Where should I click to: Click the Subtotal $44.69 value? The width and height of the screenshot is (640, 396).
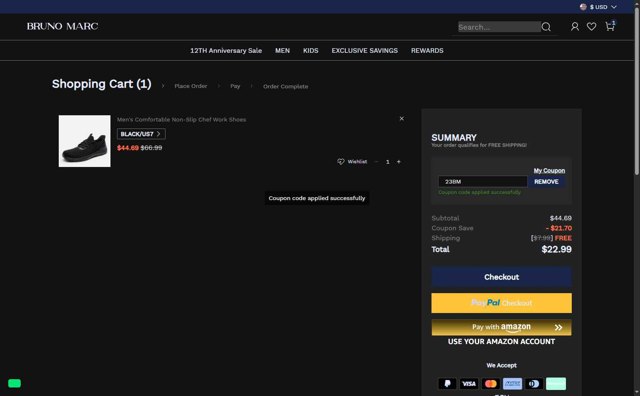coord(560,218)
